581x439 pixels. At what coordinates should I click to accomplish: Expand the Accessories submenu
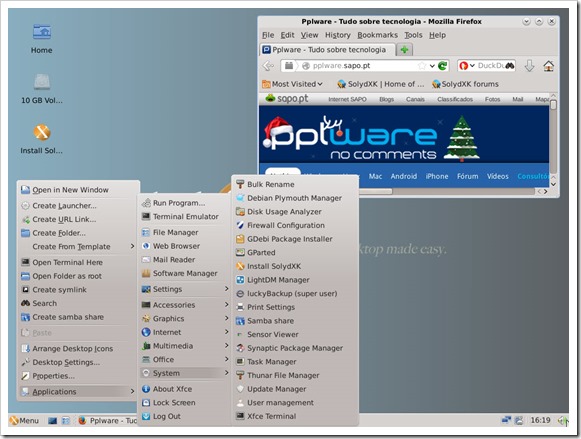pos(185,305)
